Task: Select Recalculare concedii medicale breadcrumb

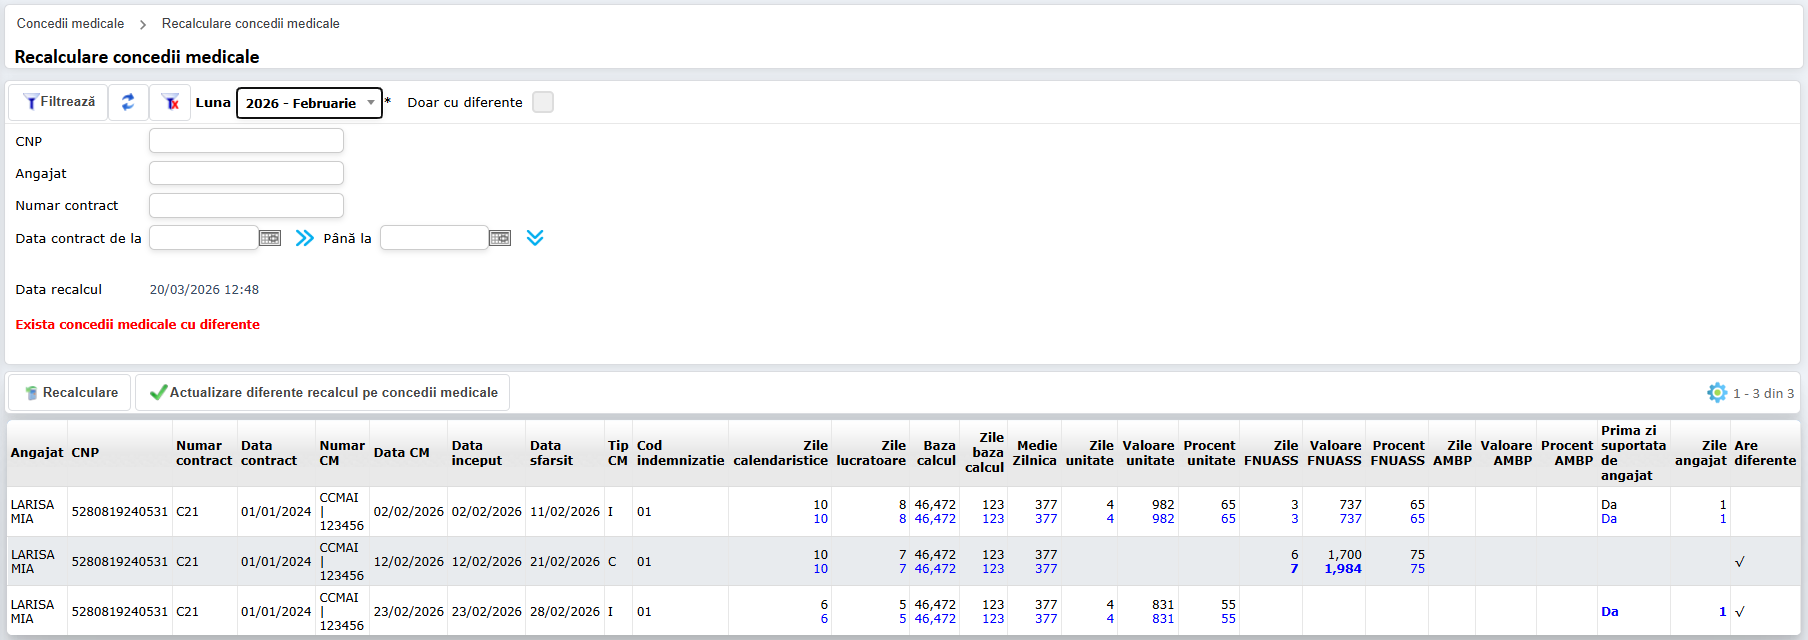Action: pos(250,23)
